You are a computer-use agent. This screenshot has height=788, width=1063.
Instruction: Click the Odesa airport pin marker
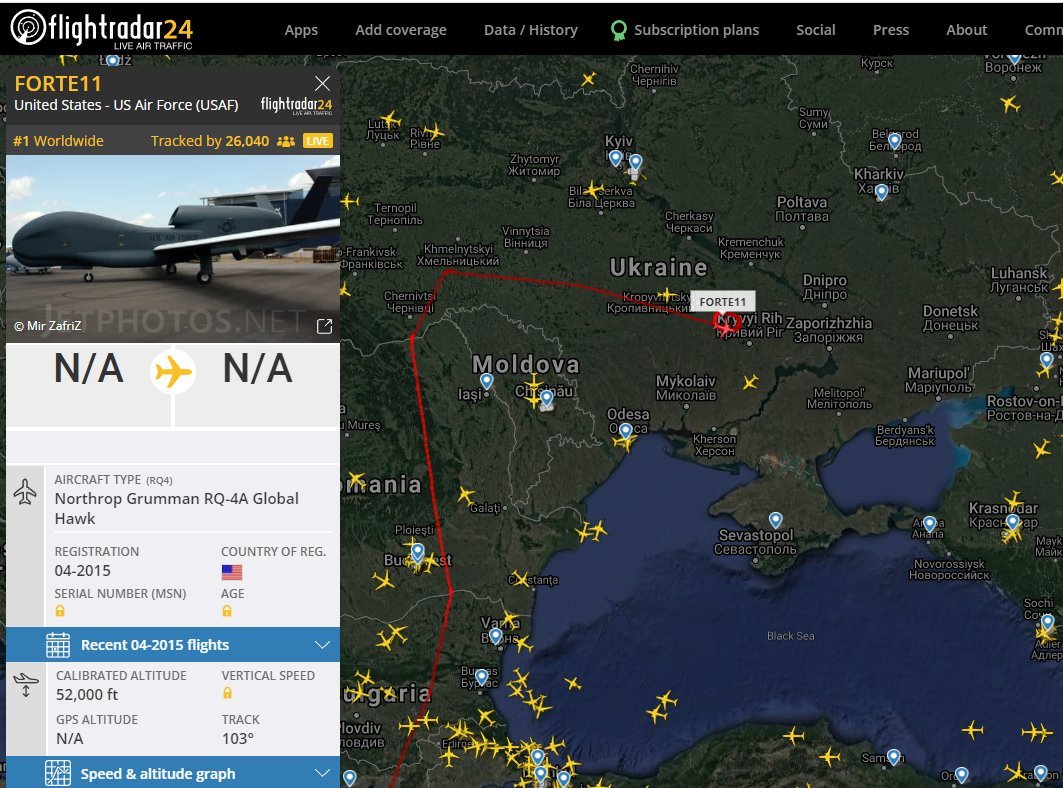[x=625, y=431]
